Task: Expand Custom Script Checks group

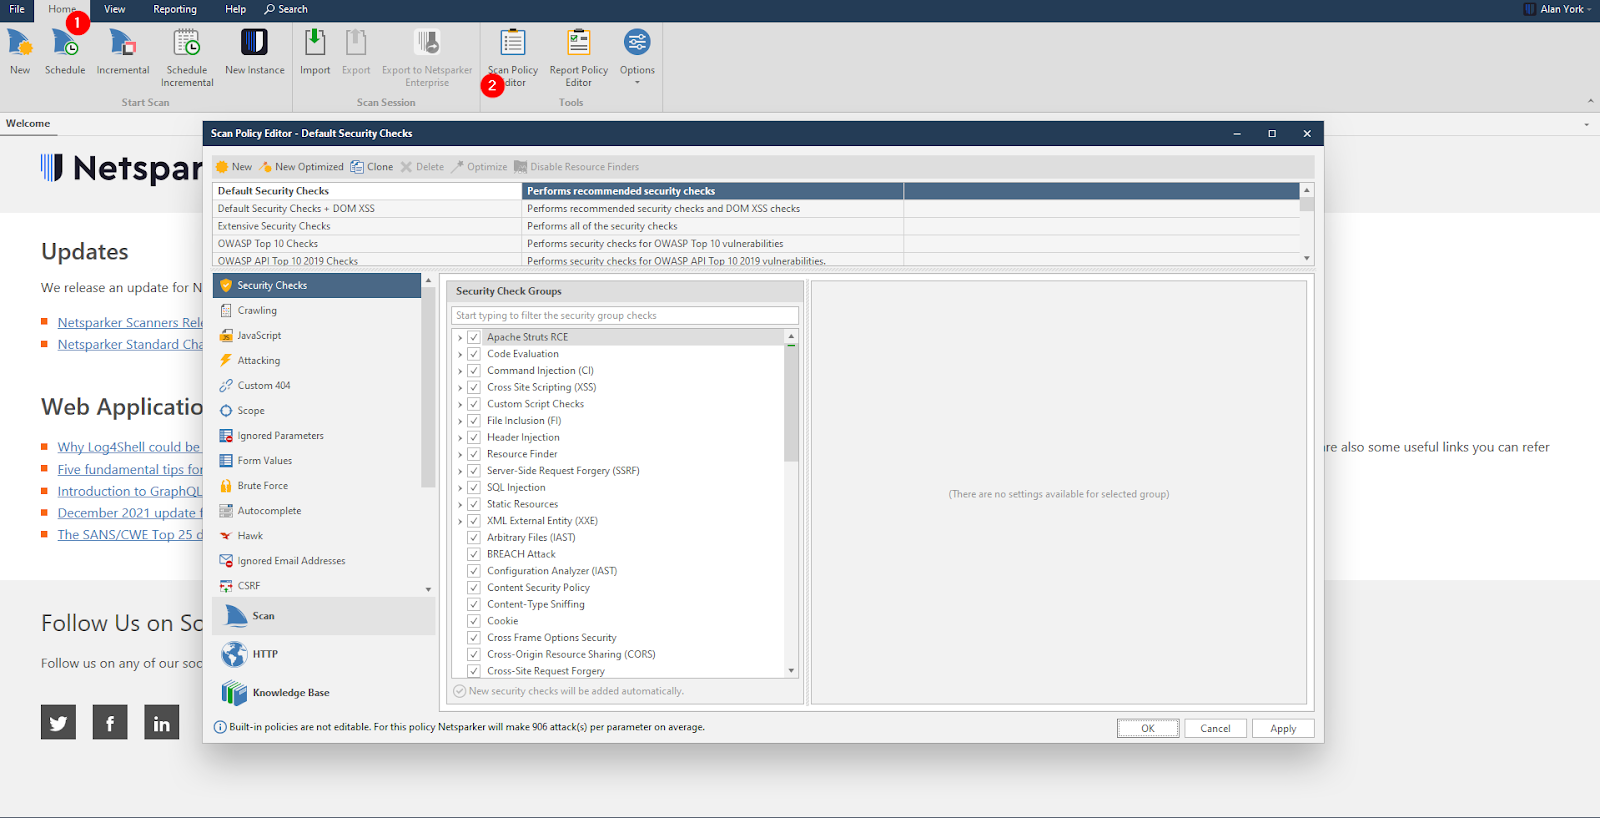Action: (460, 404)
